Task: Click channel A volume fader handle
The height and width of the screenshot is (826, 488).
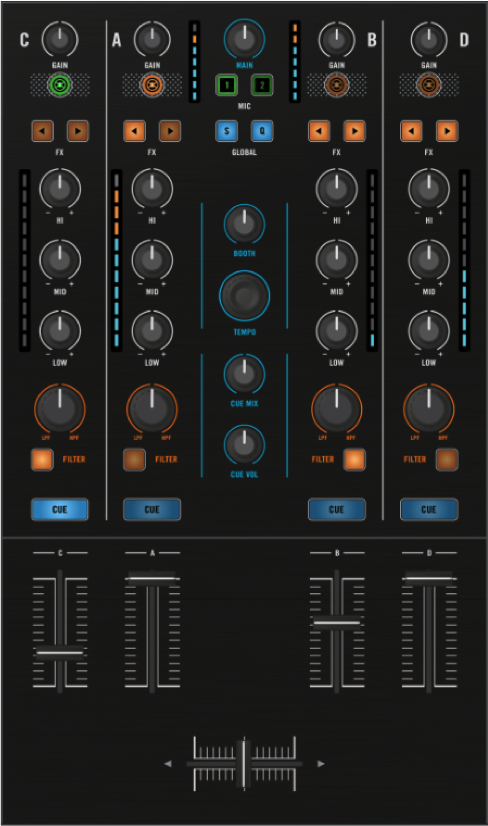Action: tap(152, 578)
